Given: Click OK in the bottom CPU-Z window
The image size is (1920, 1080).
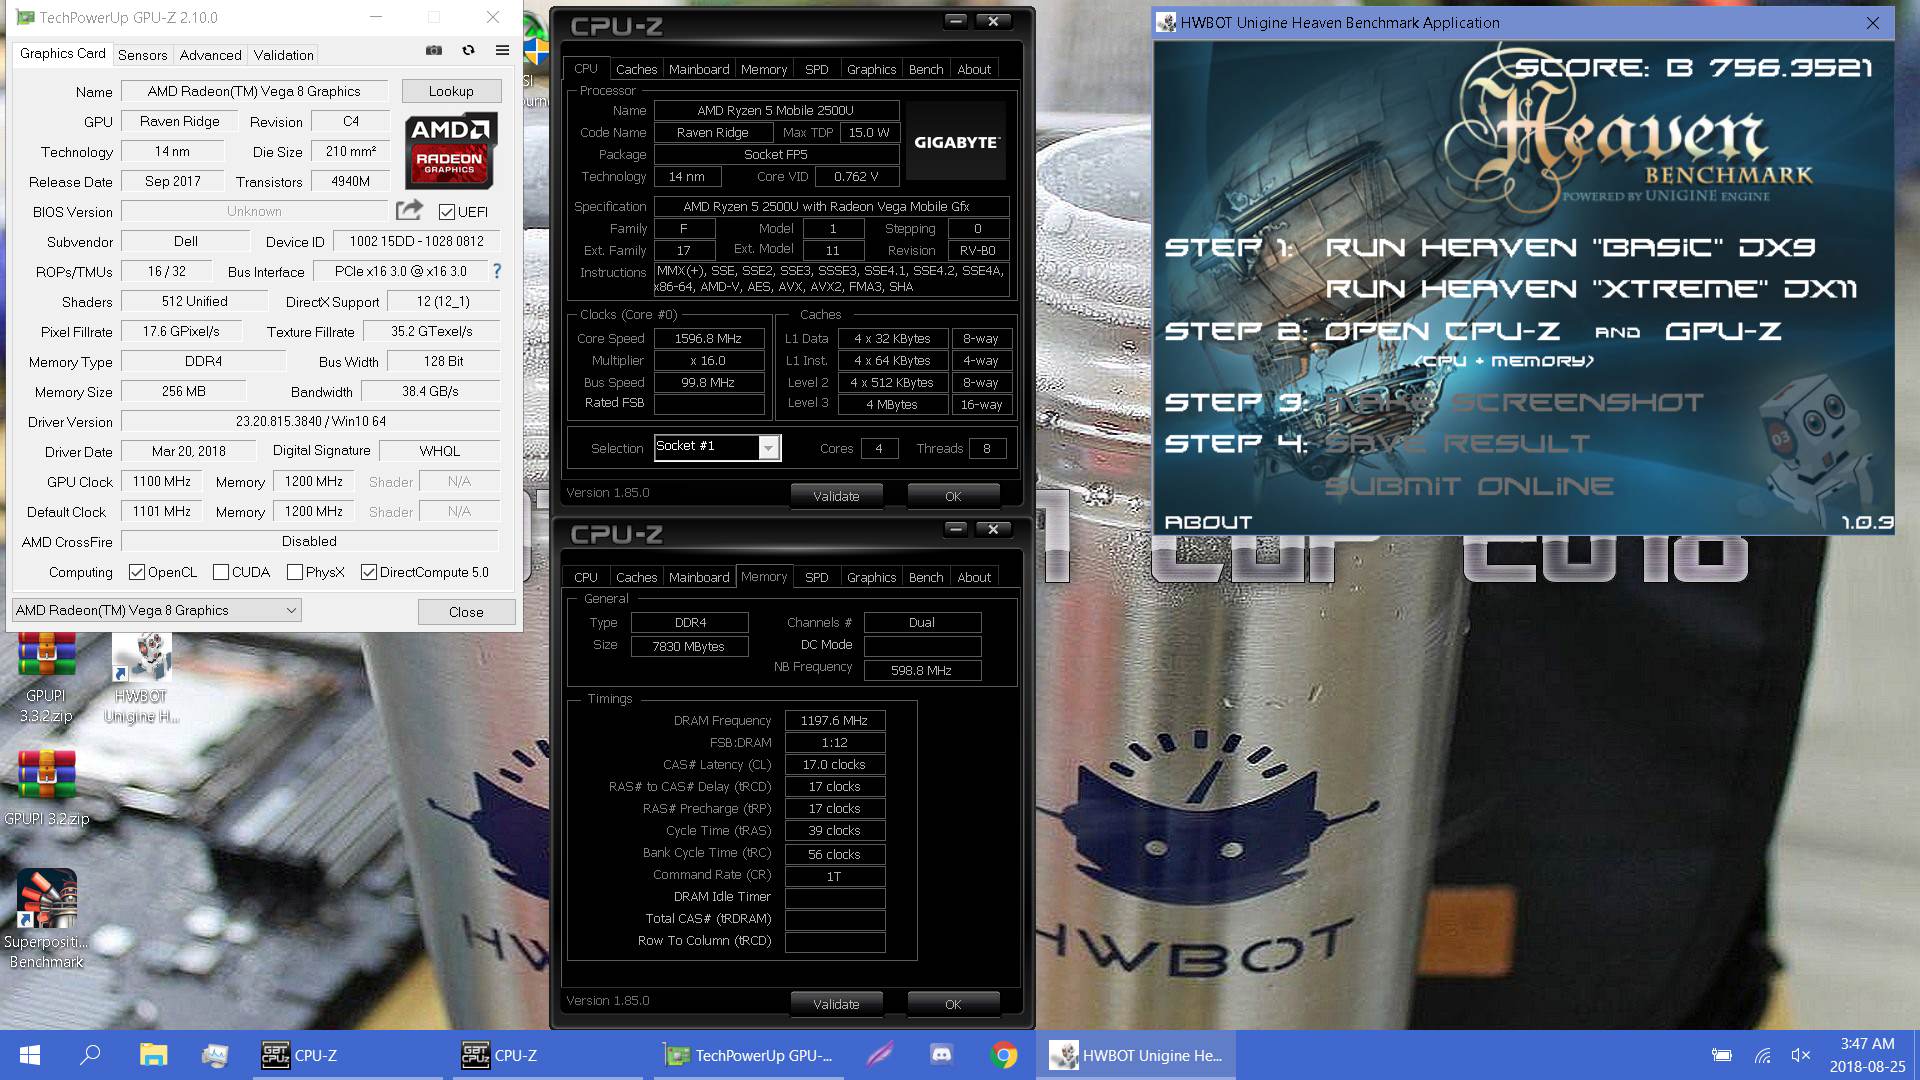Looking at the screenshot, I should [953, 1004].
